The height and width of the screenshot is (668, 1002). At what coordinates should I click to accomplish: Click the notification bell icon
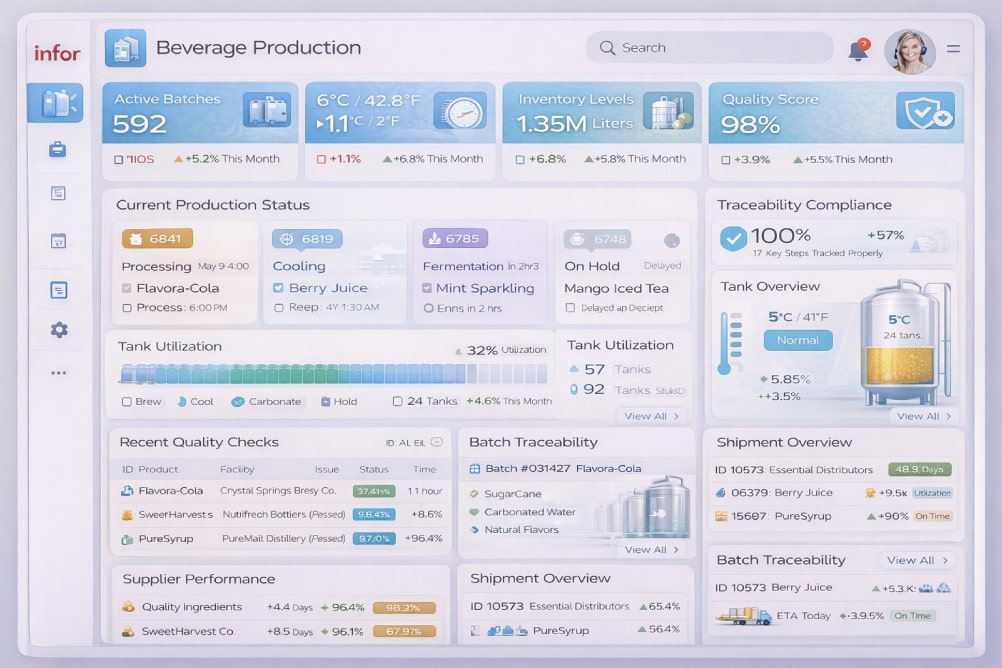(x=857, y=50)
